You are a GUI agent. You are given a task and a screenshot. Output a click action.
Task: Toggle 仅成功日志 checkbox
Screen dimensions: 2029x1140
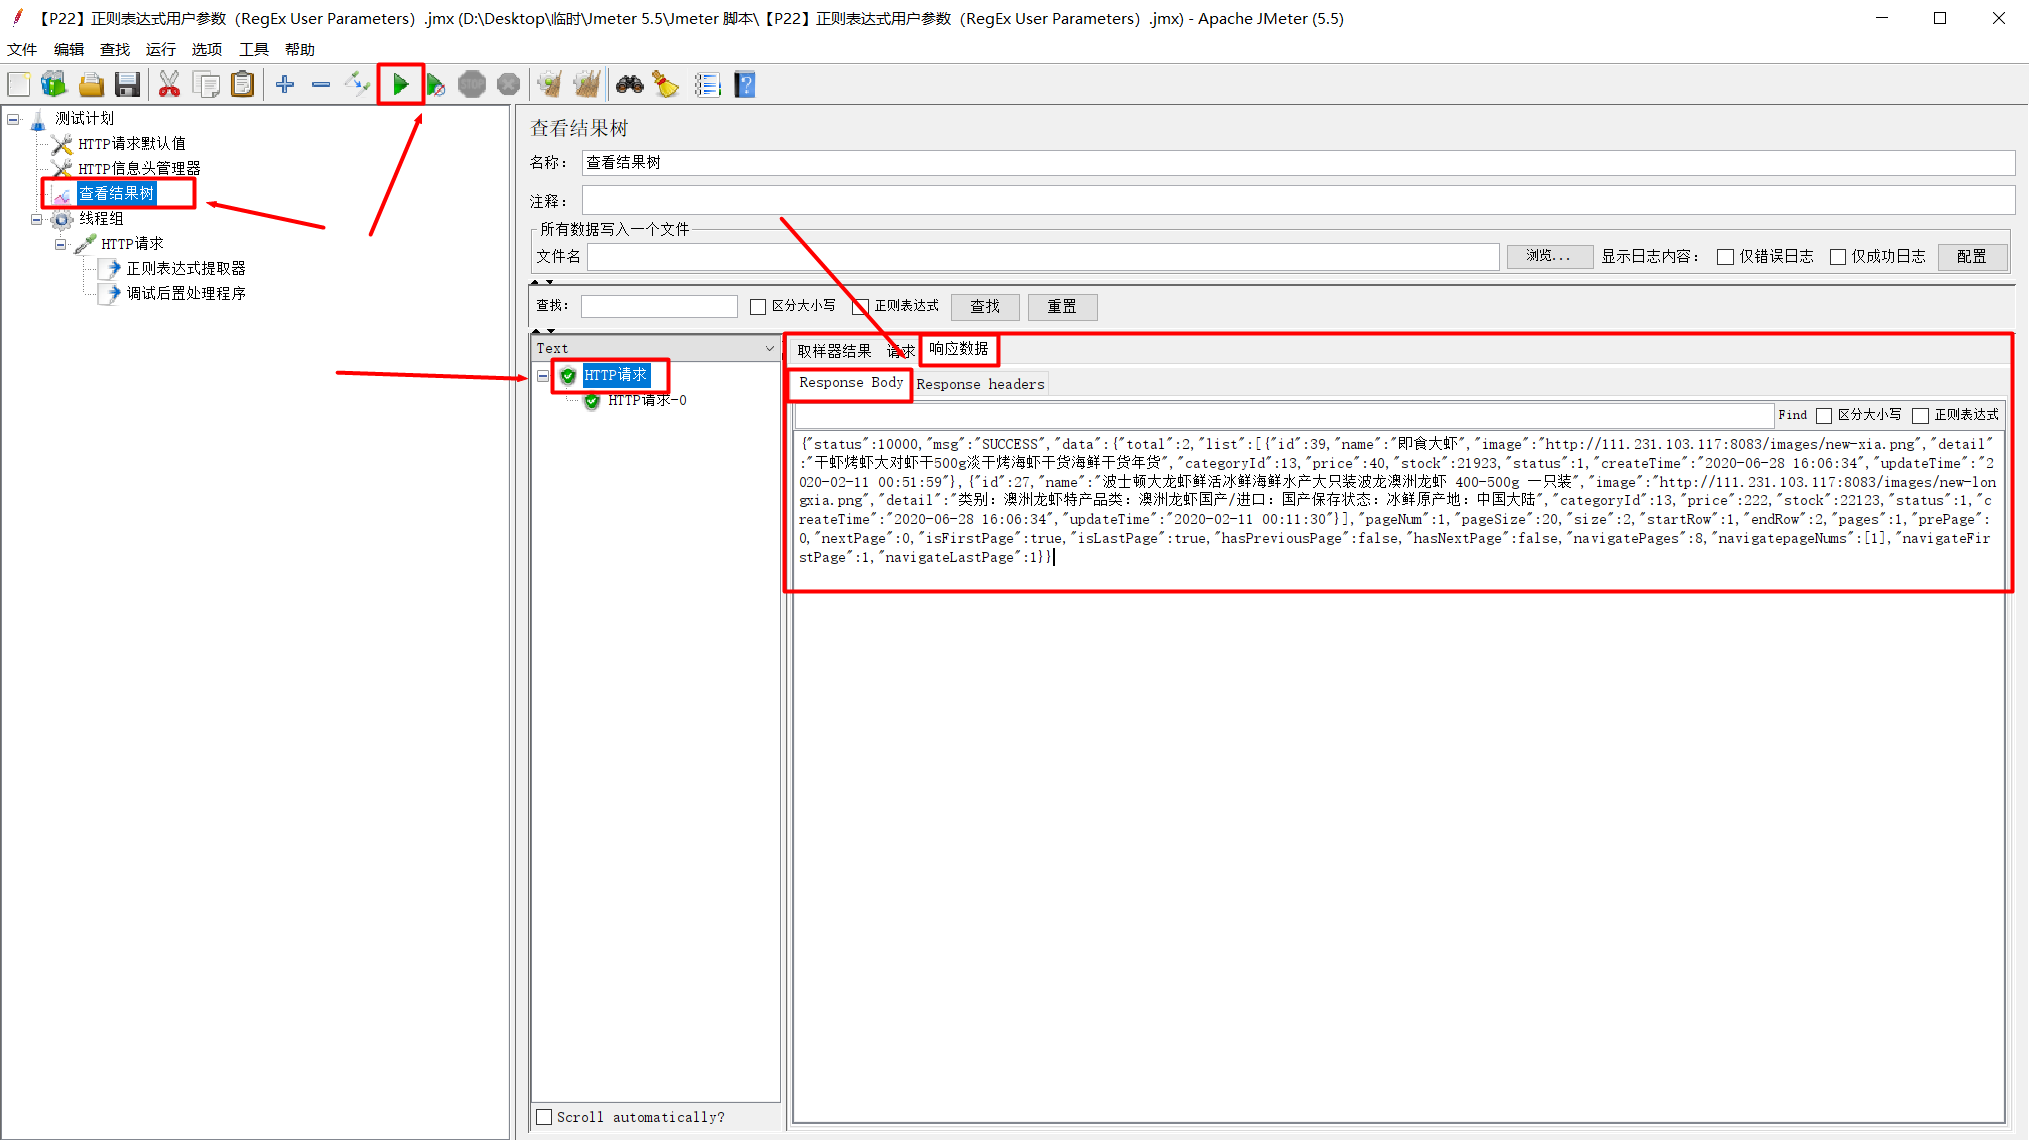click(x=1838, y=257)
